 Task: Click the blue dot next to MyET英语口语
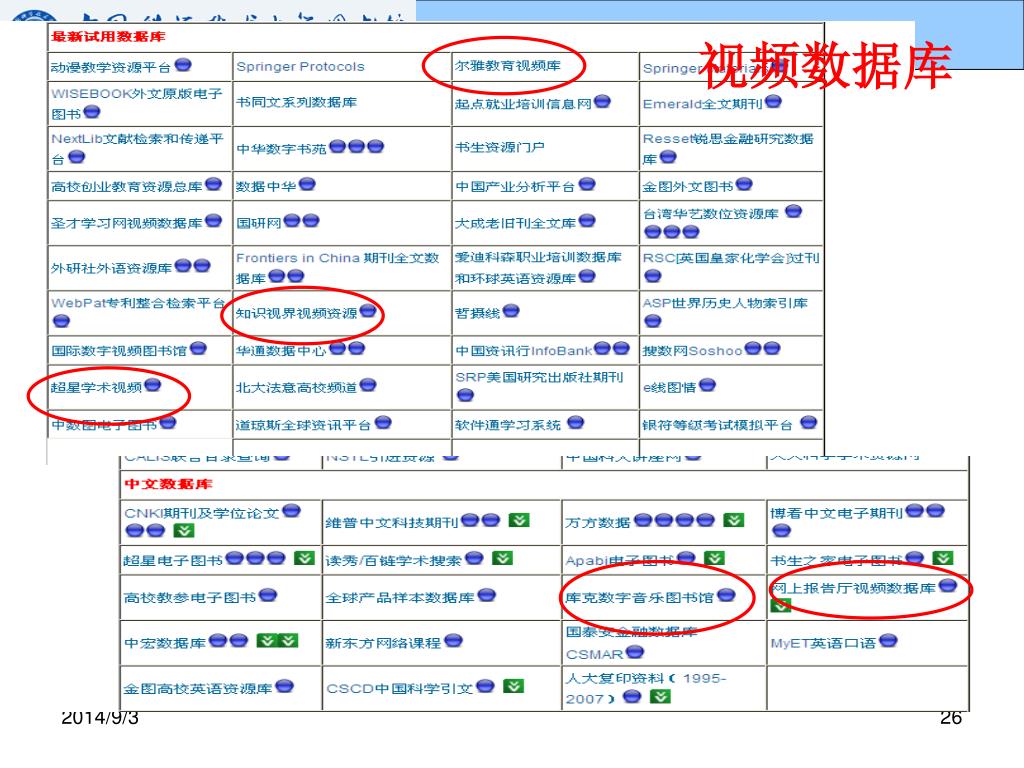[x=888, y=641]
